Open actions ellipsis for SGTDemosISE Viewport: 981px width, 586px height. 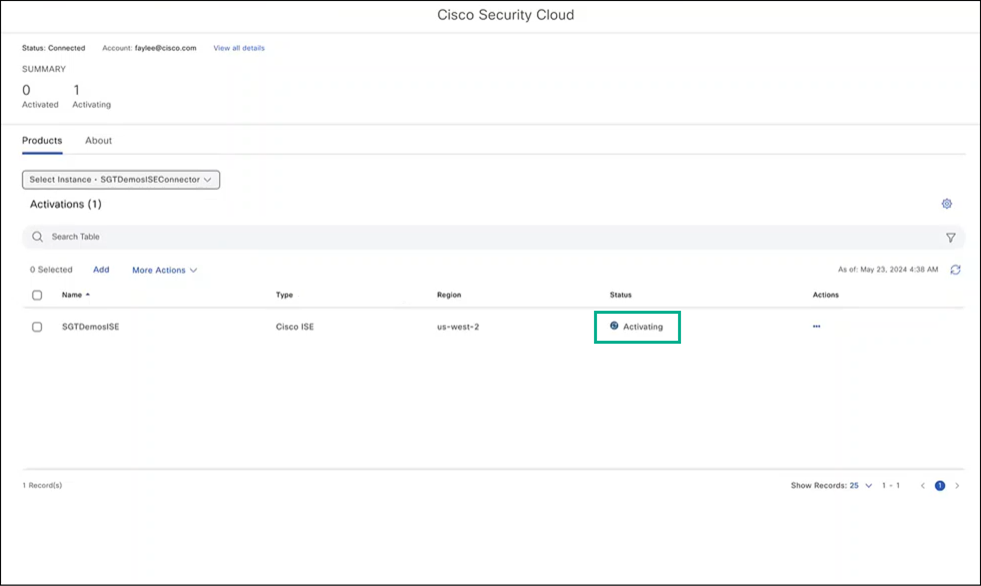(816, 326)
